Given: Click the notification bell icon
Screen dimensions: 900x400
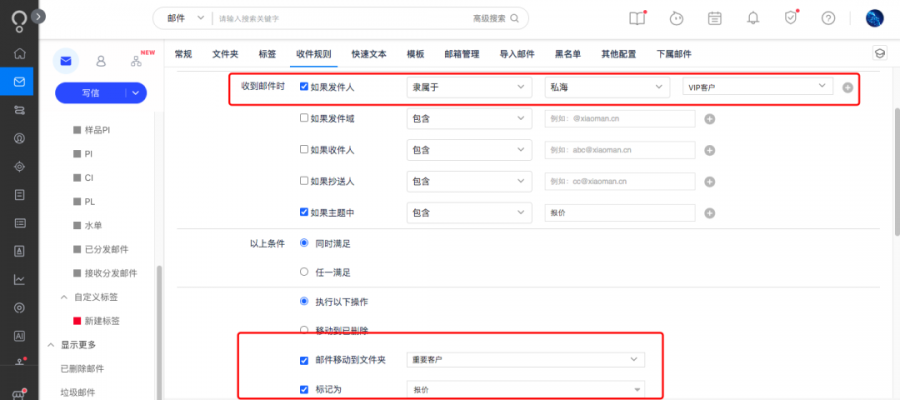Looking at the screenshot, I should [753, 18].
